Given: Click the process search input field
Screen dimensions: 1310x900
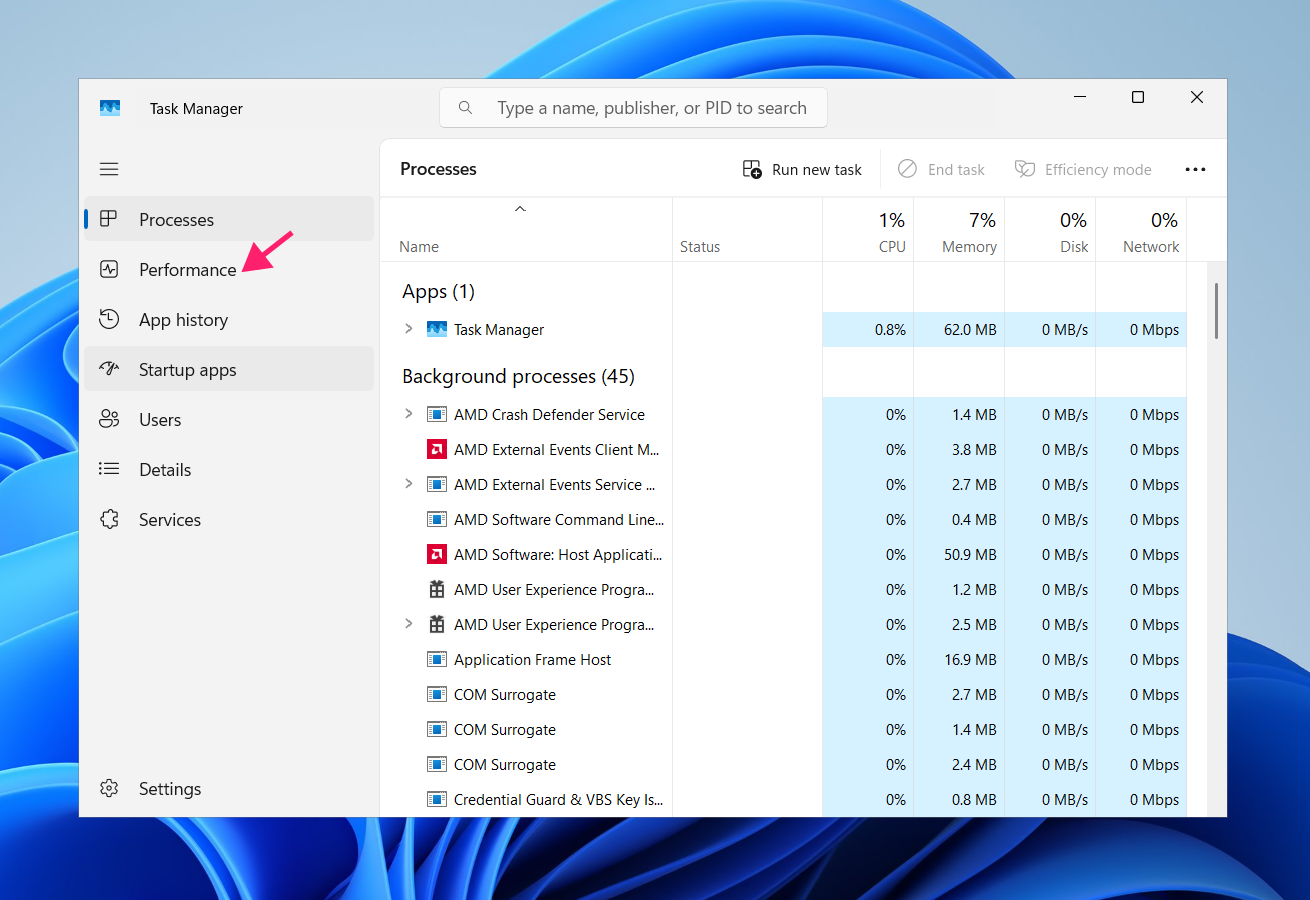Looking at the screenshot, I should [633, 108].
